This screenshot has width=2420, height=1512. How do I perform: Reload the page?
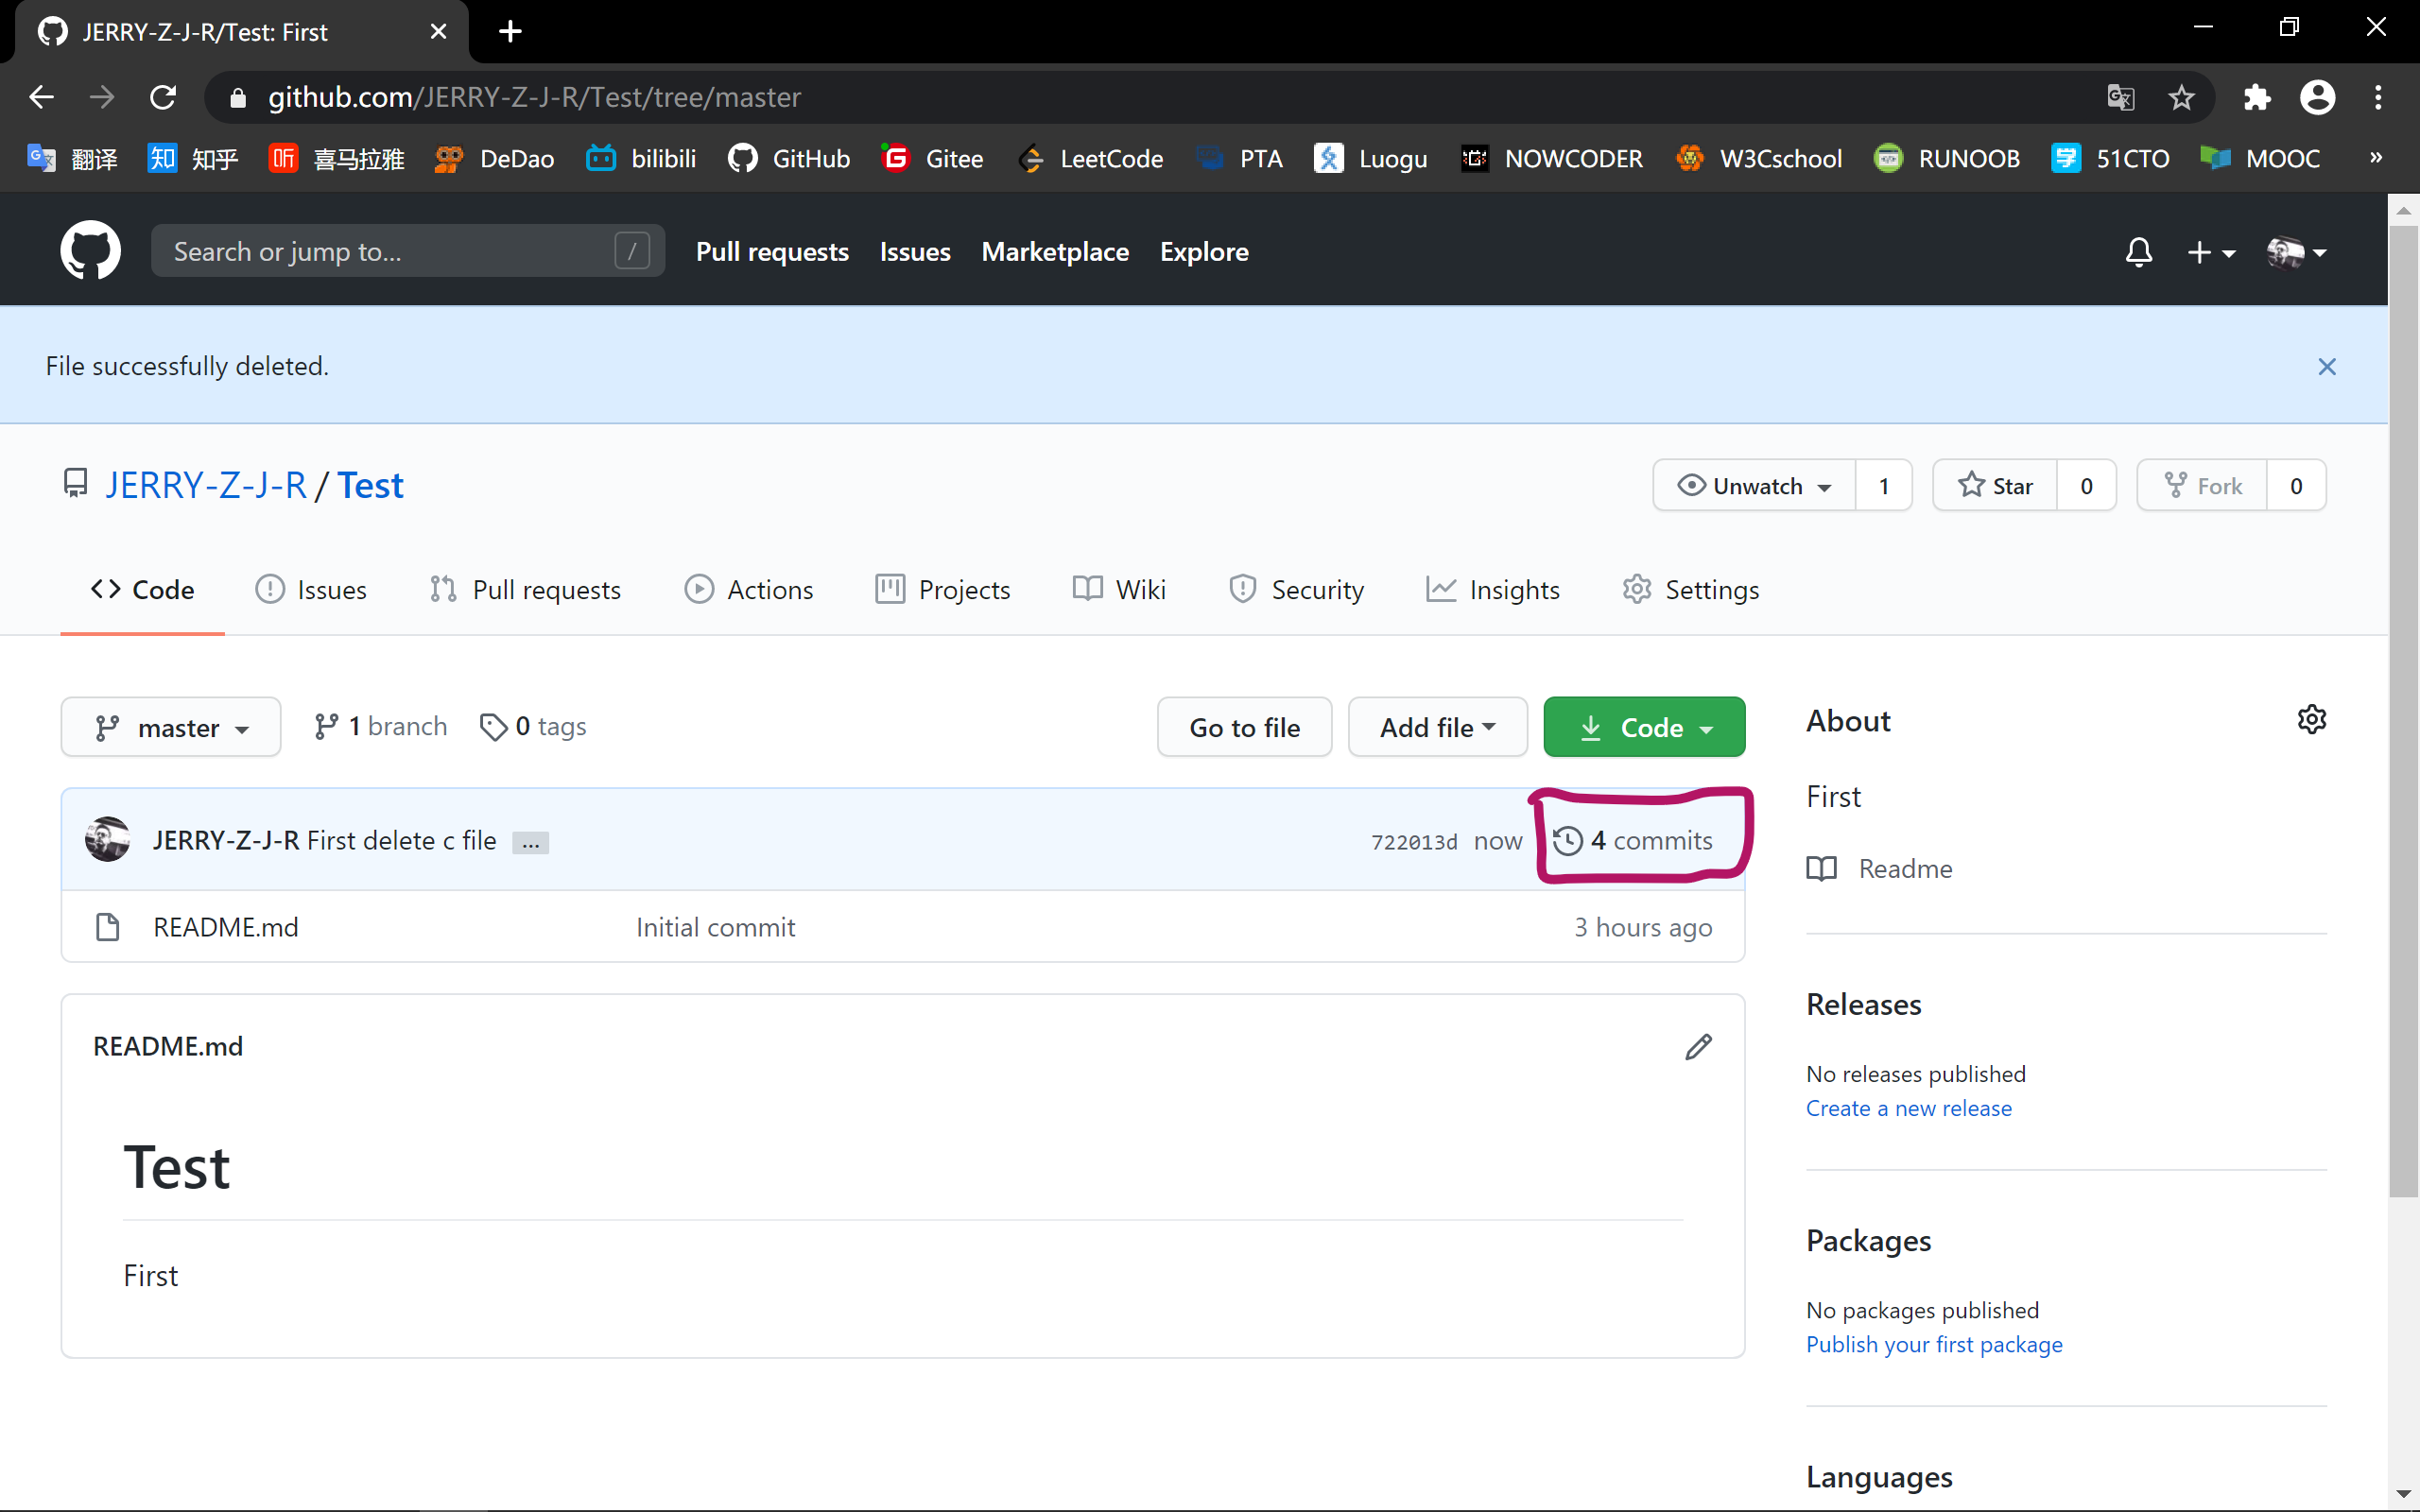click(163, 97)
